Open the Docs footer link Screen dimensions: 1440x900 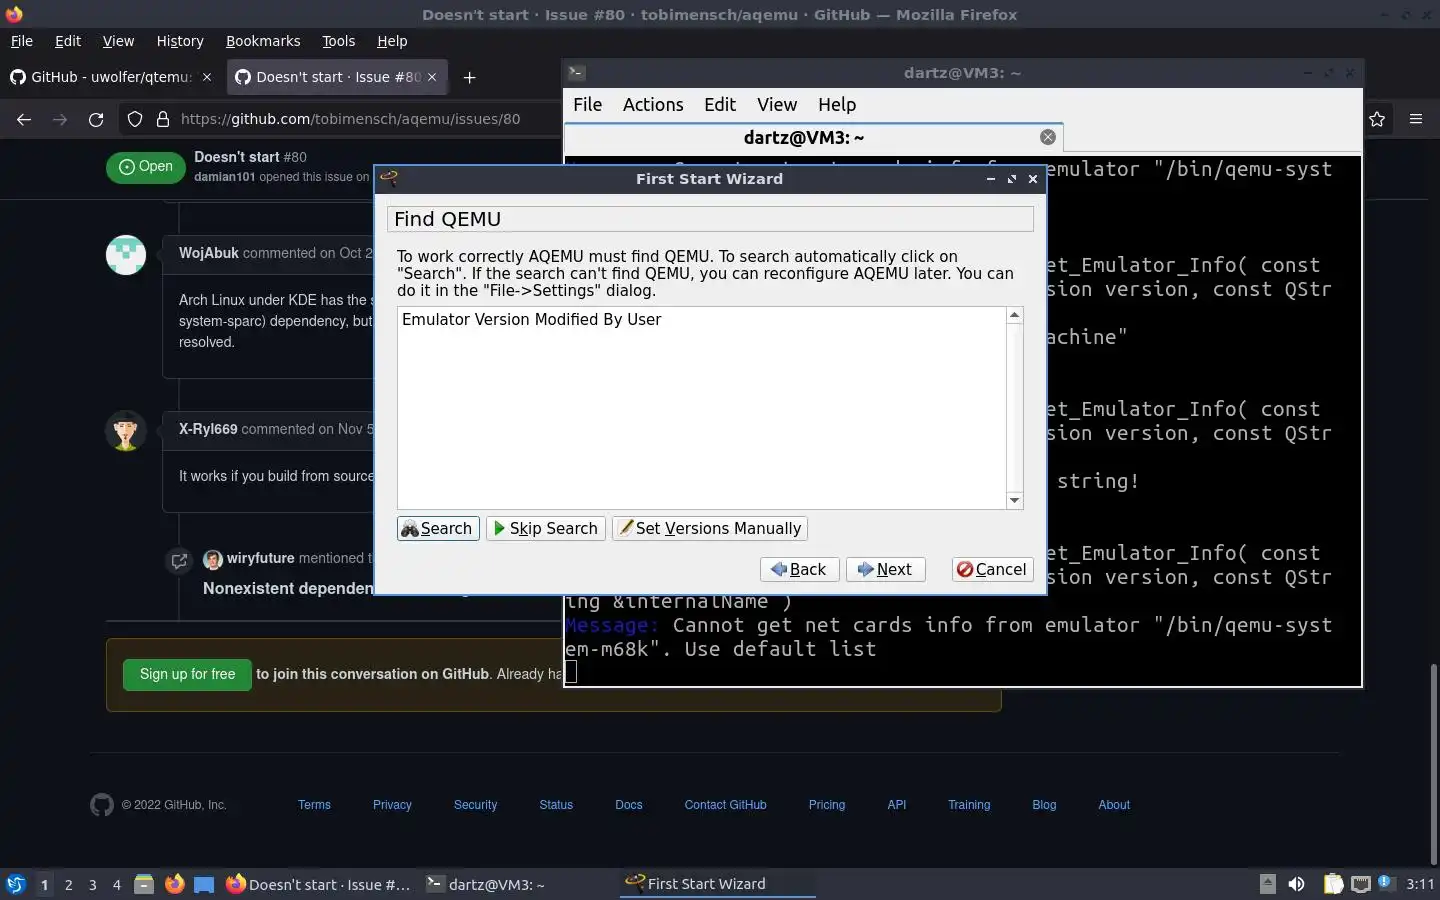(x=629, y=805)
